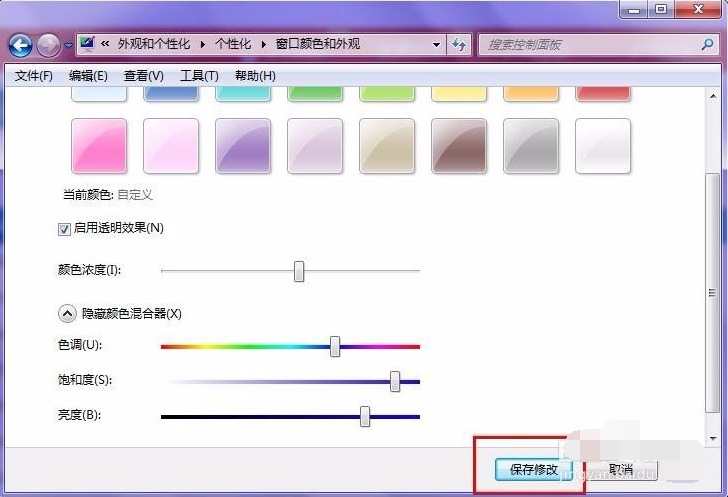Open the 帮助(H) menu

[x=255, y=76]
